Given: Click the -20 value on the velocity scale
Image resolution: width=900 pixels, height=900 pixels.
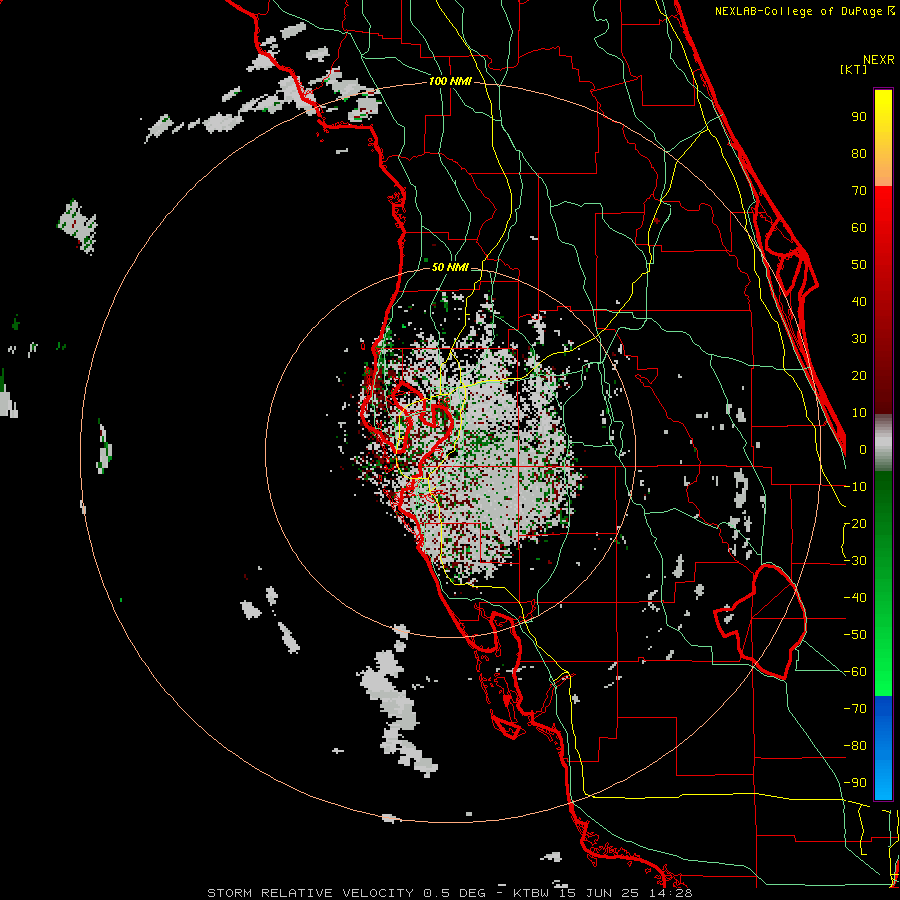Looking at the screenshot, I should 855,524.
